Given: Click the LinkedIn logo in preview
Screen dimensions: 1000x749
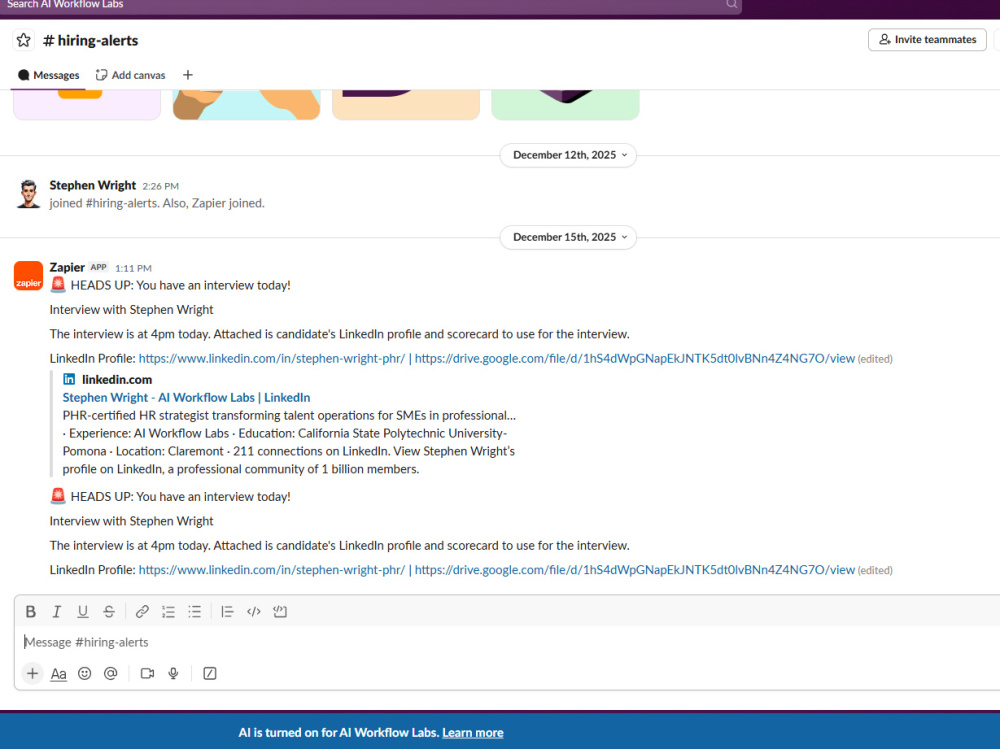Looking at the screenshot, I should (69, 380).
